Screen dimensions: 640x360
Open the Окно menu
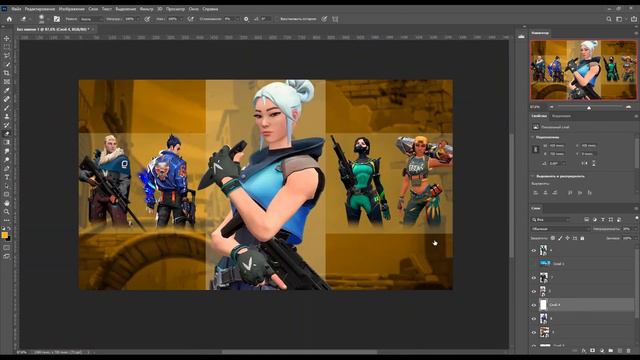(193, 9)
